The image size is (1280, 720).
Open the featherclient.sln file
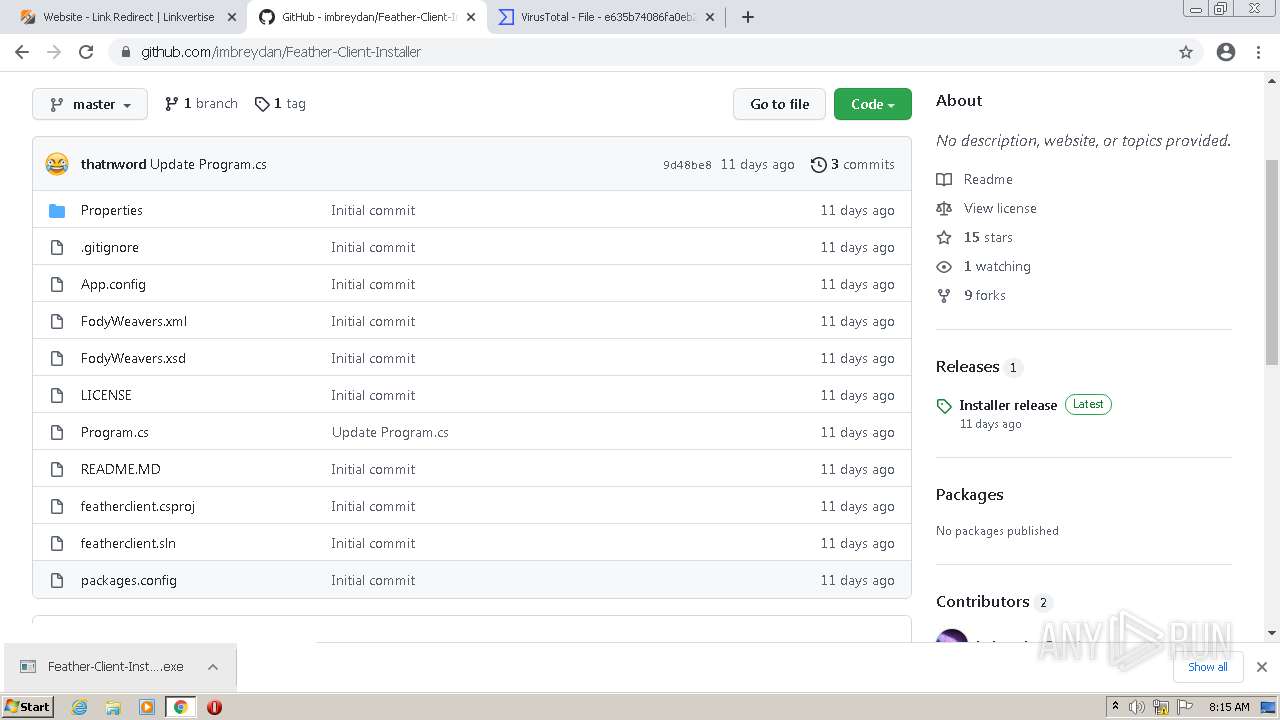click(128, 543)
